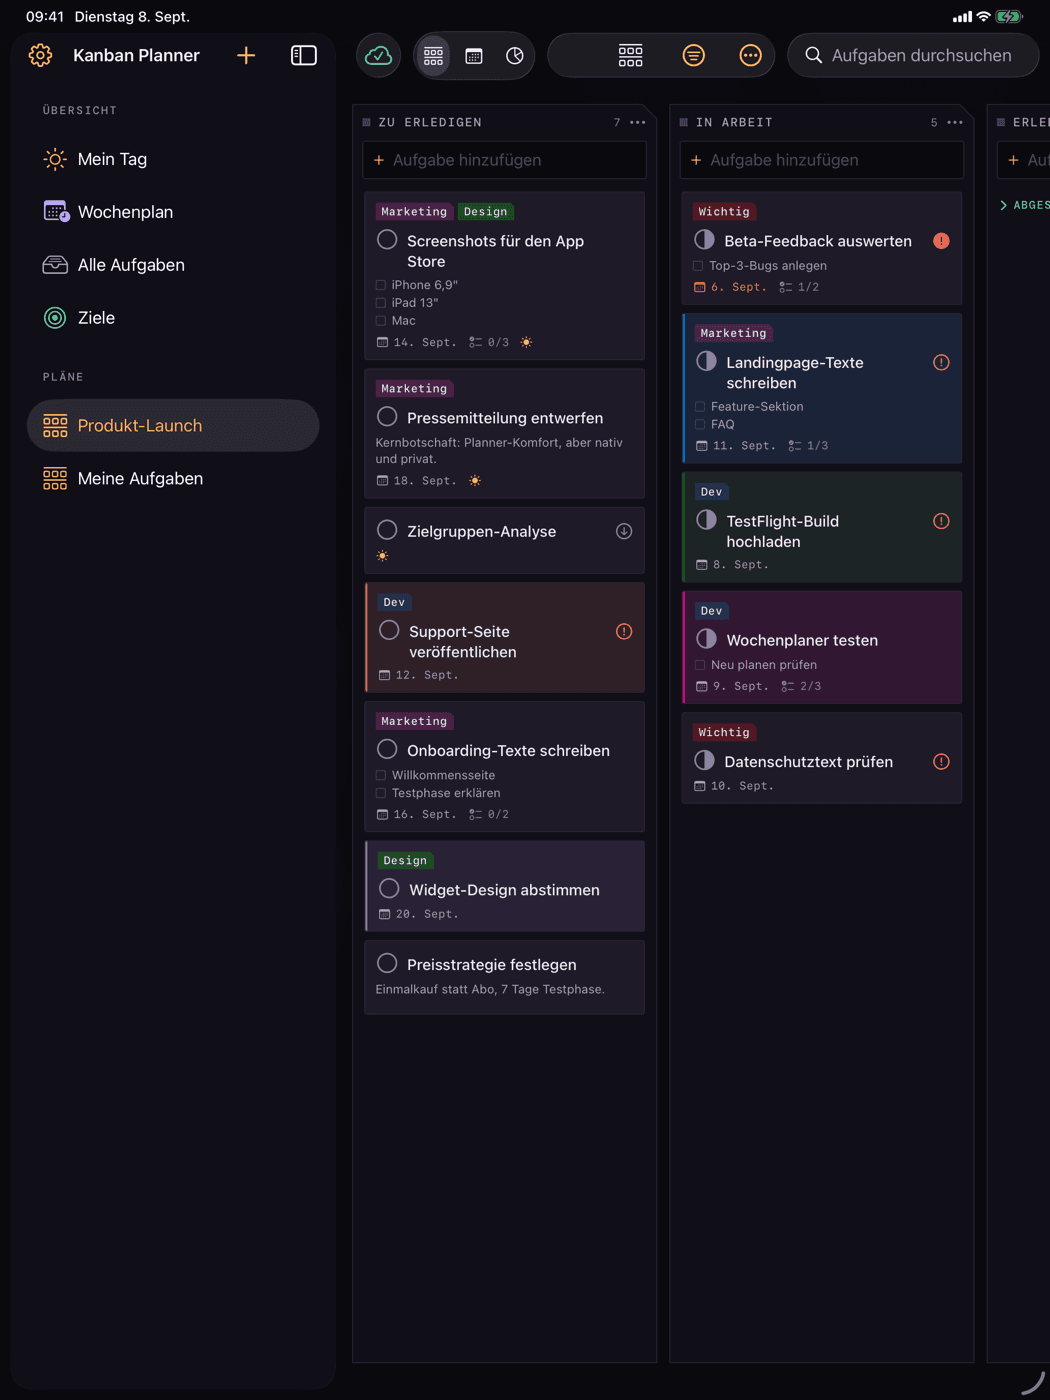Mark Screenshots für den App Store complete
The height and width of the screenshot is (1400, 1050).
(x=387, y=240)
